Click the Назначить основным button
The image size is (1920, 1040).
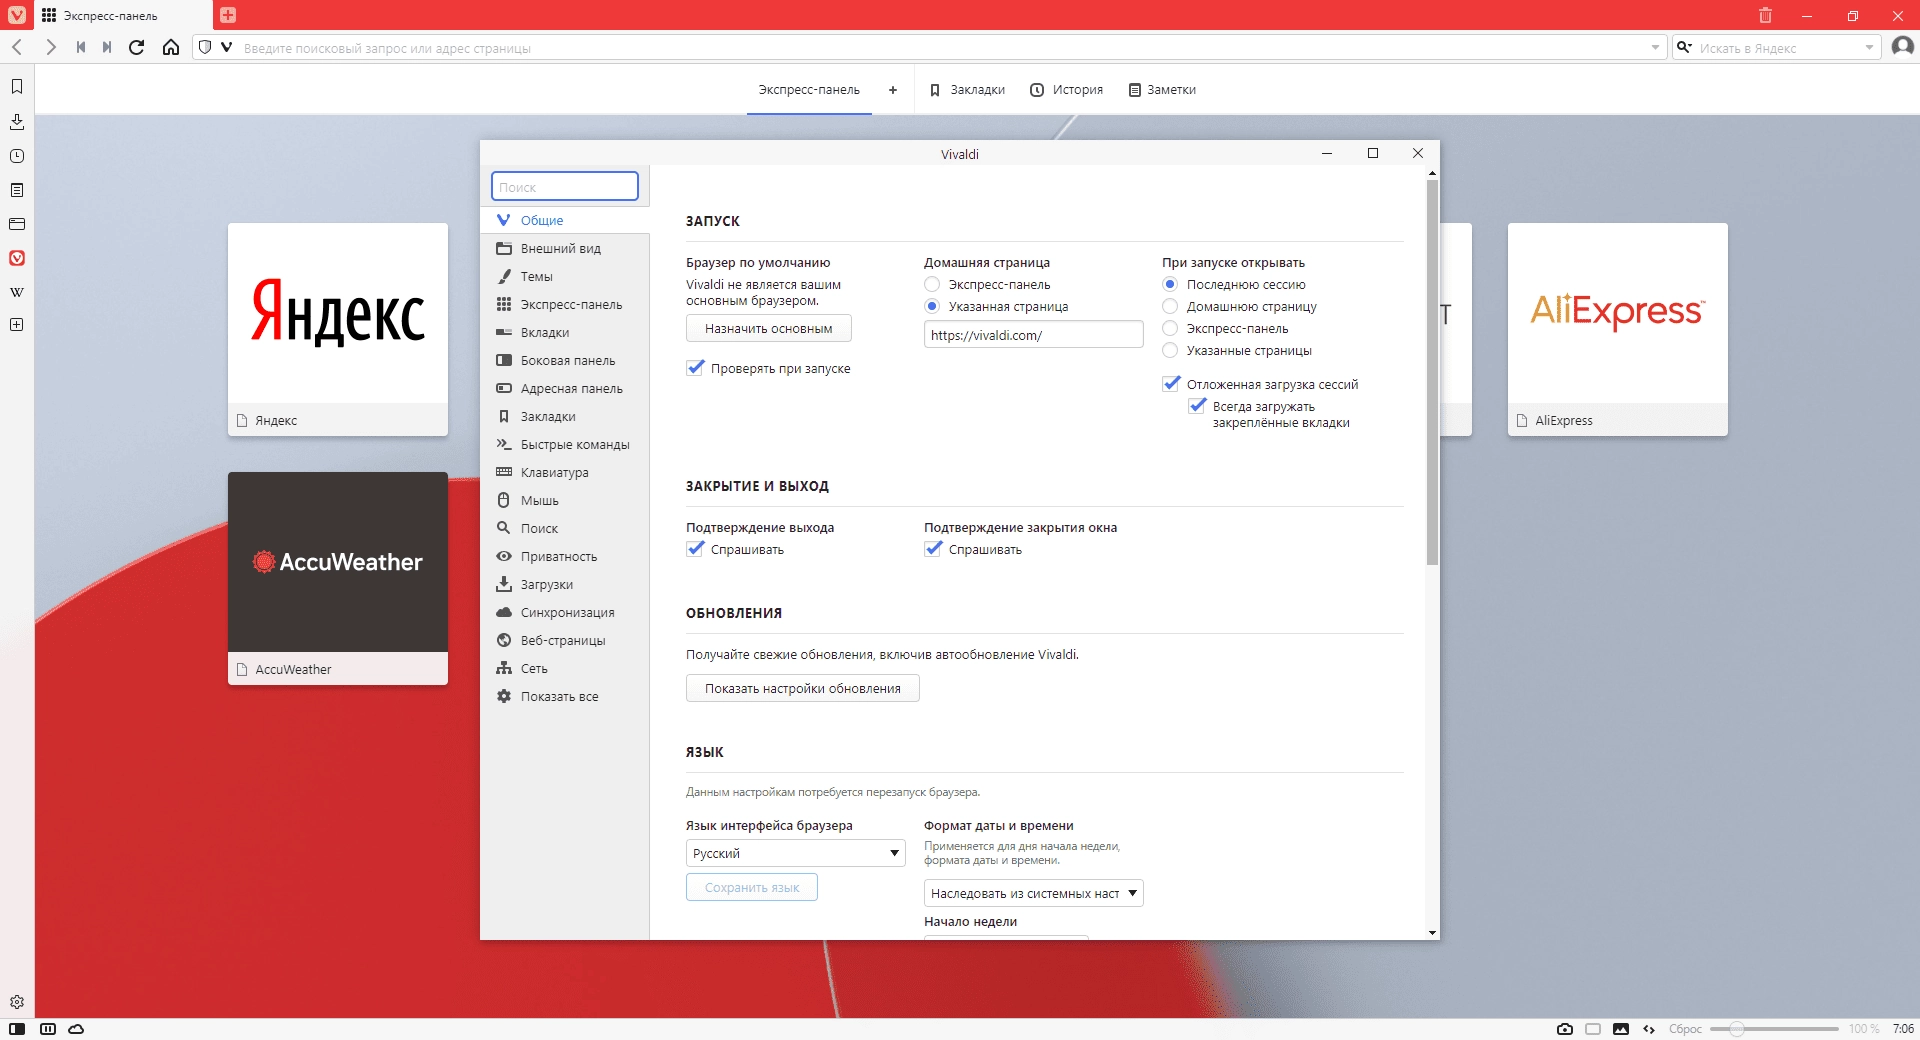(769, 328)
